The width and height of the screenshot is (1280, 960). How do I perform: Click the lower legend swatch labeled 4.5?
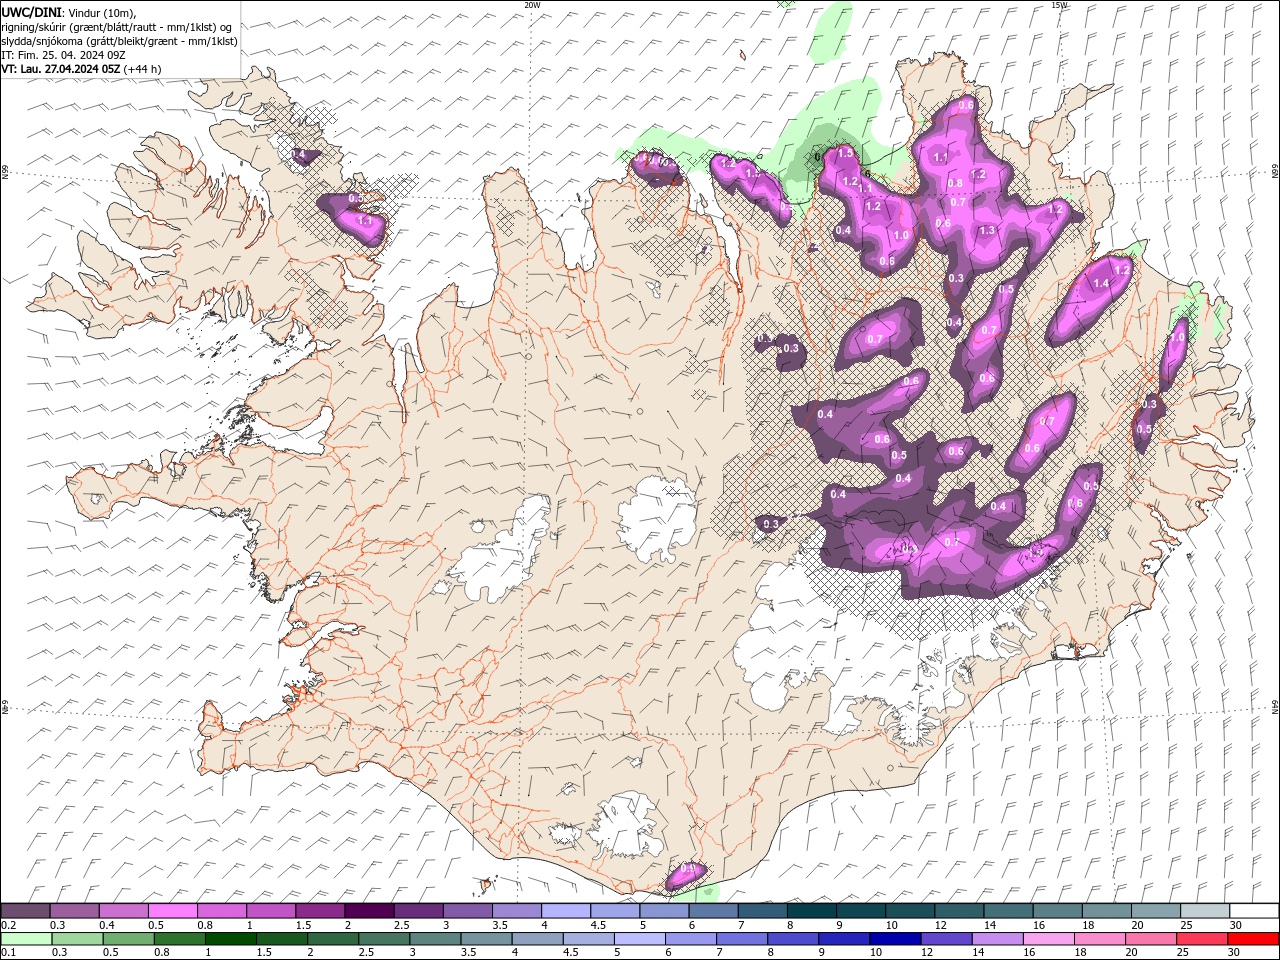click(588, 939)
